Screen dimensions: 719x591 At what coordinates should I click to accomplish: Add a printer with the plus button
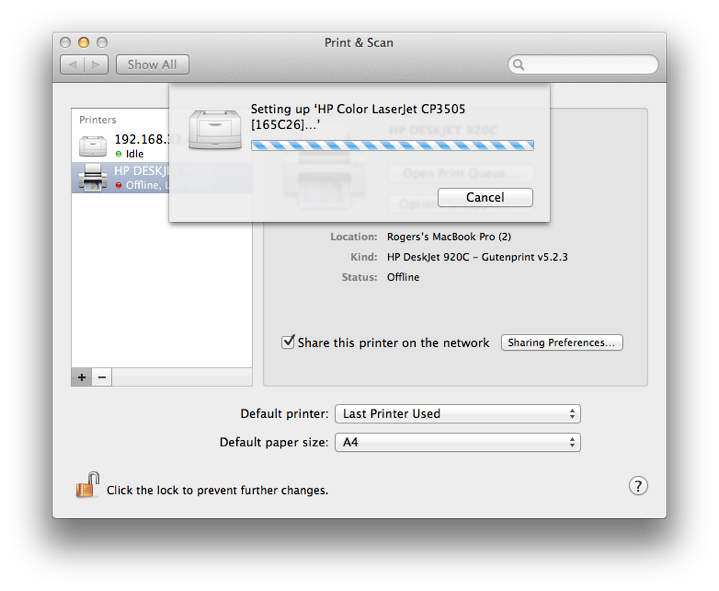(82, 377)
